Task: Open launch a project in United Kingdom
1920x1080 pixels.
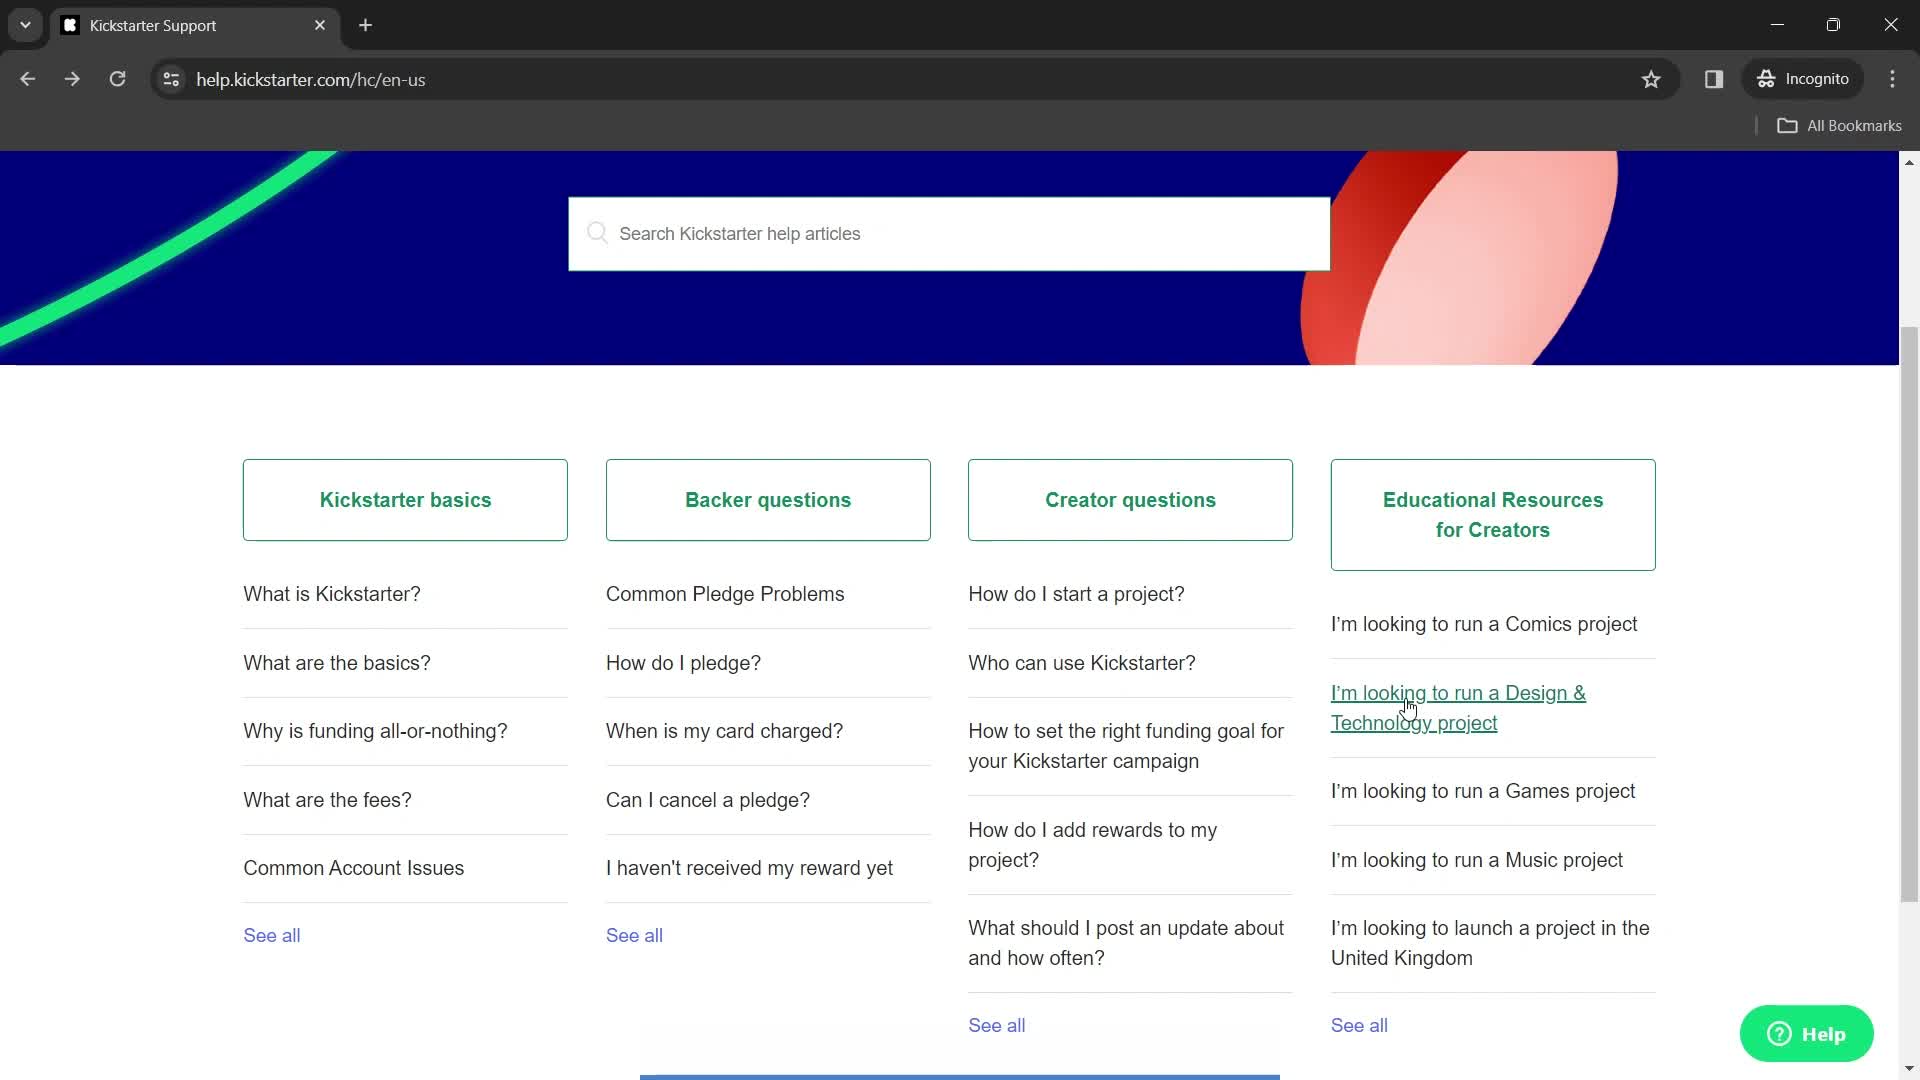Action: point(1490,943)
